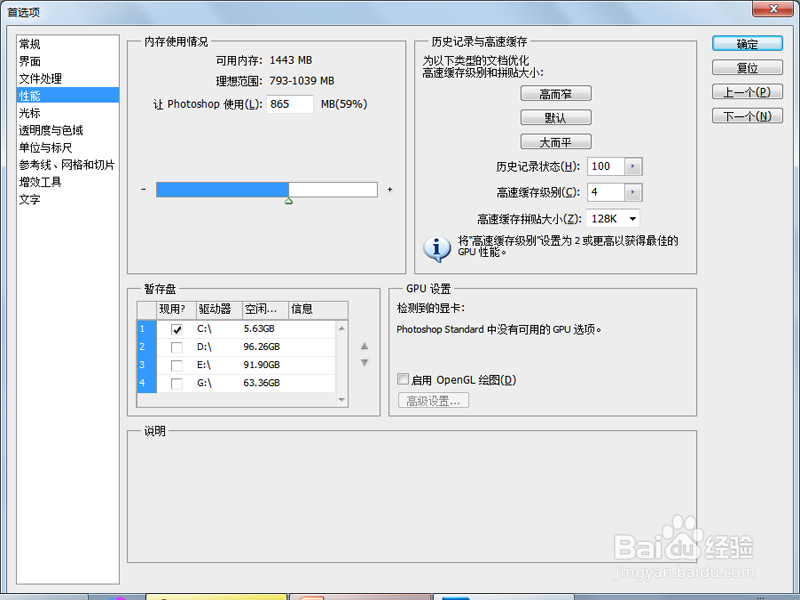Uncheck C:\ scratch disk checkbox

(177, 330)
